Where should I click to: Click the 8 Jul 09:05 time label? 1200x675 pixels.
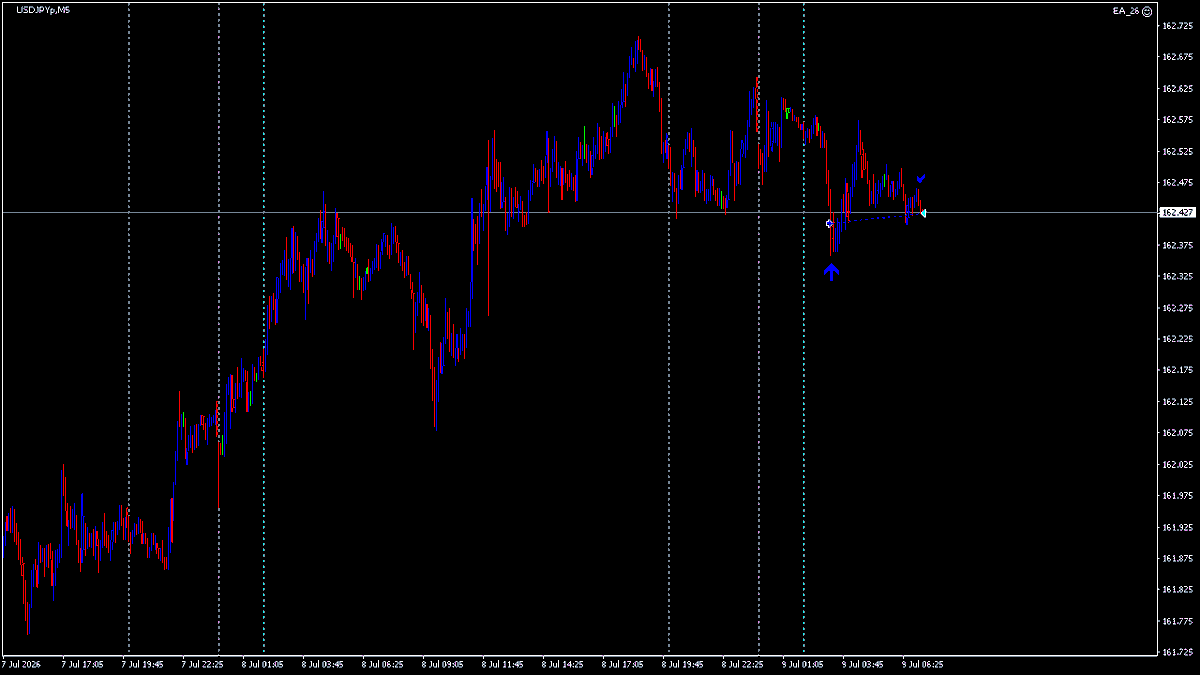(442, 663)
